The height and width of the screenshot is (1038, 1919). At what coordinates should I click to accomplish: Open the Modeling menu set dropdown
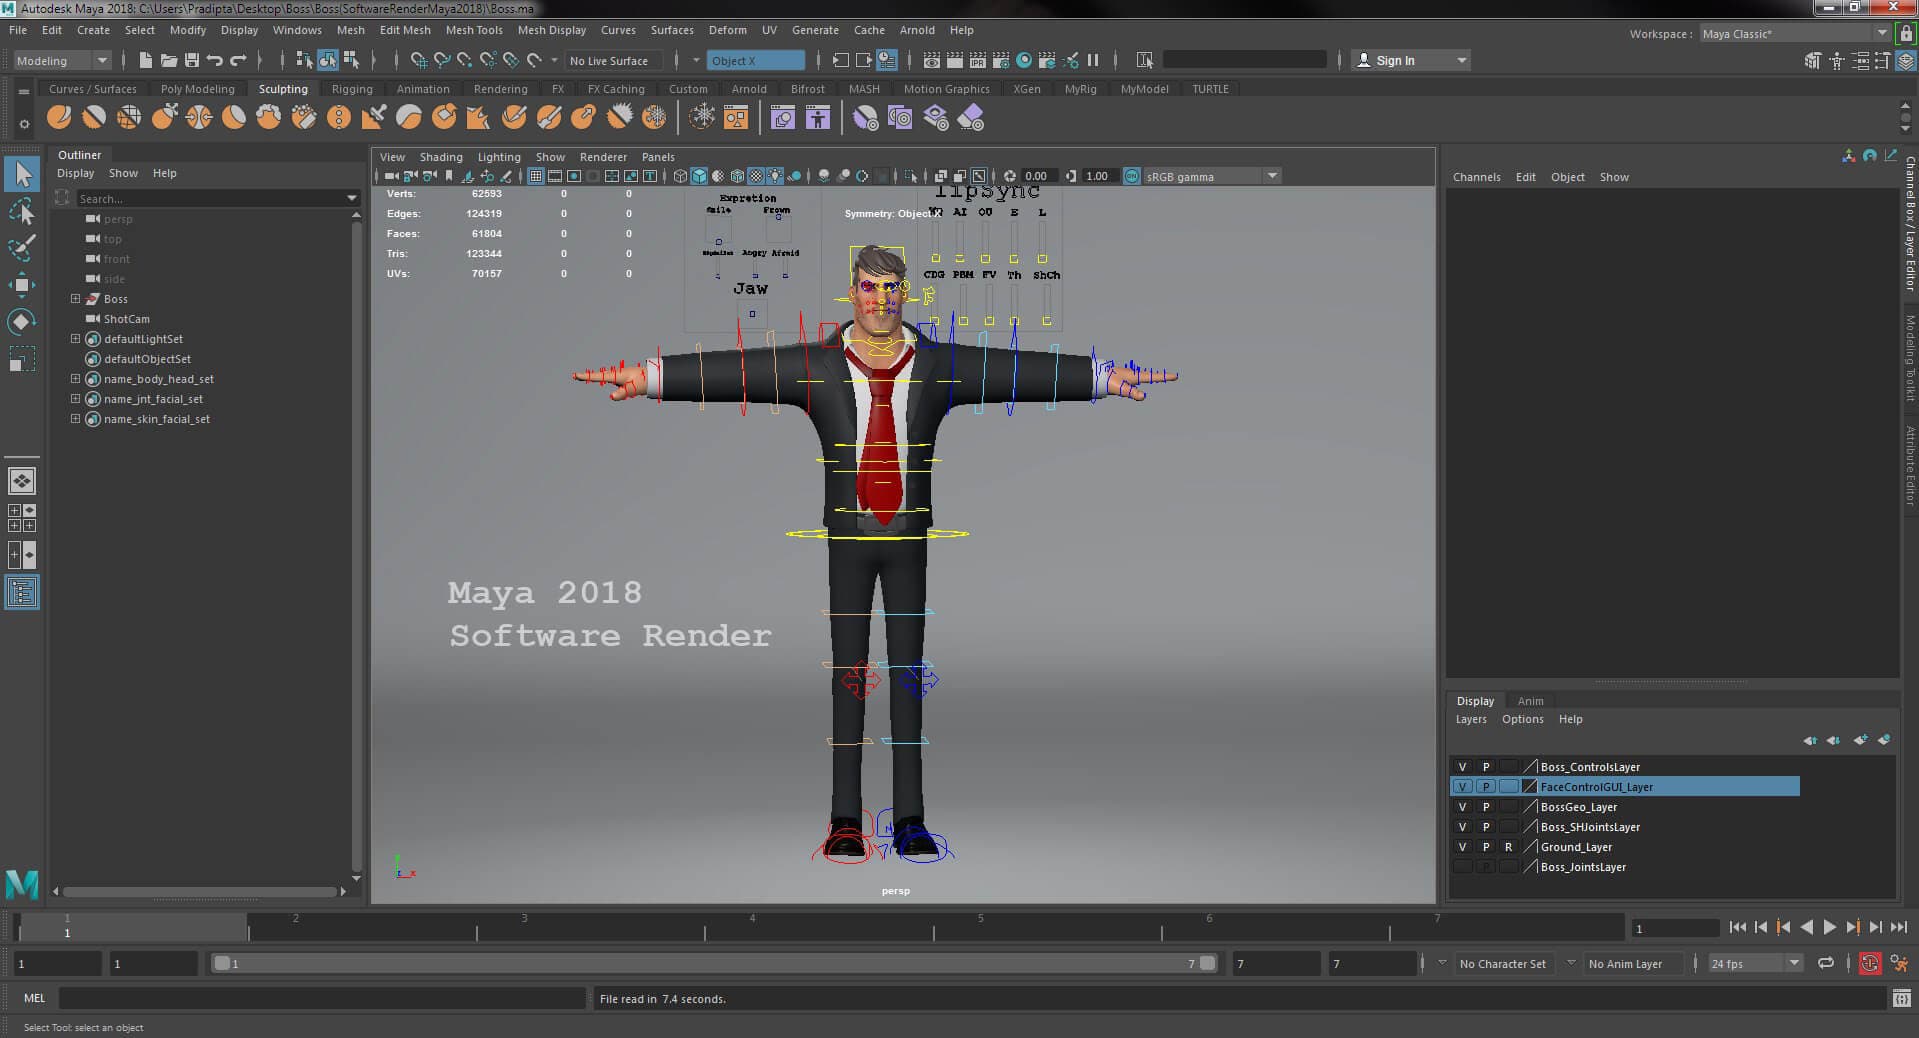(62, 60)
